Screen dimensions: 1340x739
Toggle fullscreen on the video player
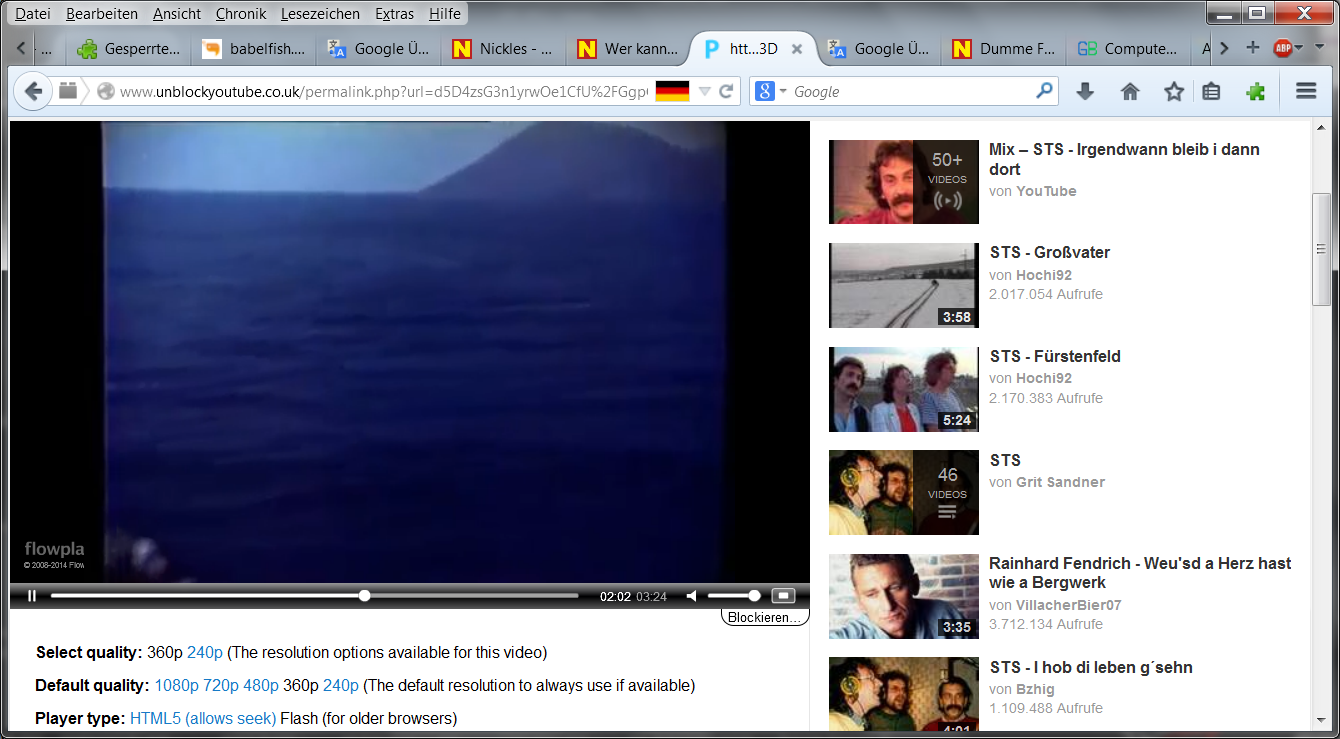783,596
